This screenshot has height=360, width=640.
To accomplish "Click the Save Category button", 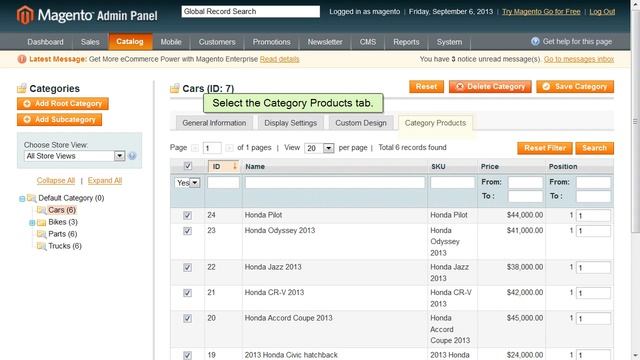I will pos(575,87).
